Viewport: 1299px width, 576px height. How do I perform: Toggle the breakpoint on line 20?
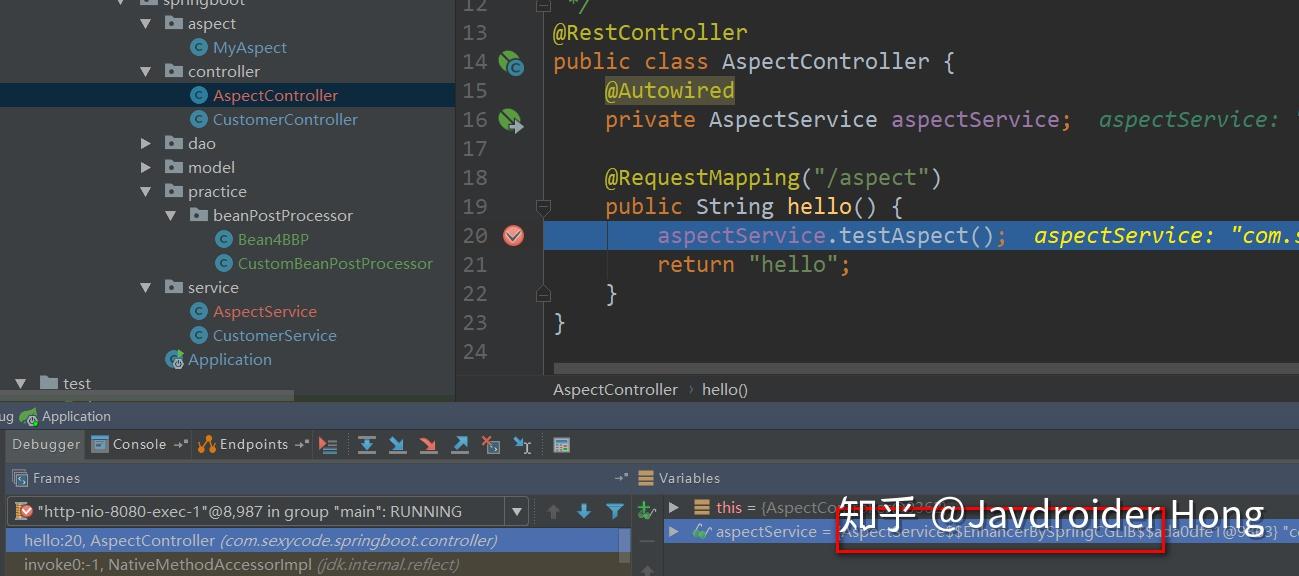pos(513,235)
